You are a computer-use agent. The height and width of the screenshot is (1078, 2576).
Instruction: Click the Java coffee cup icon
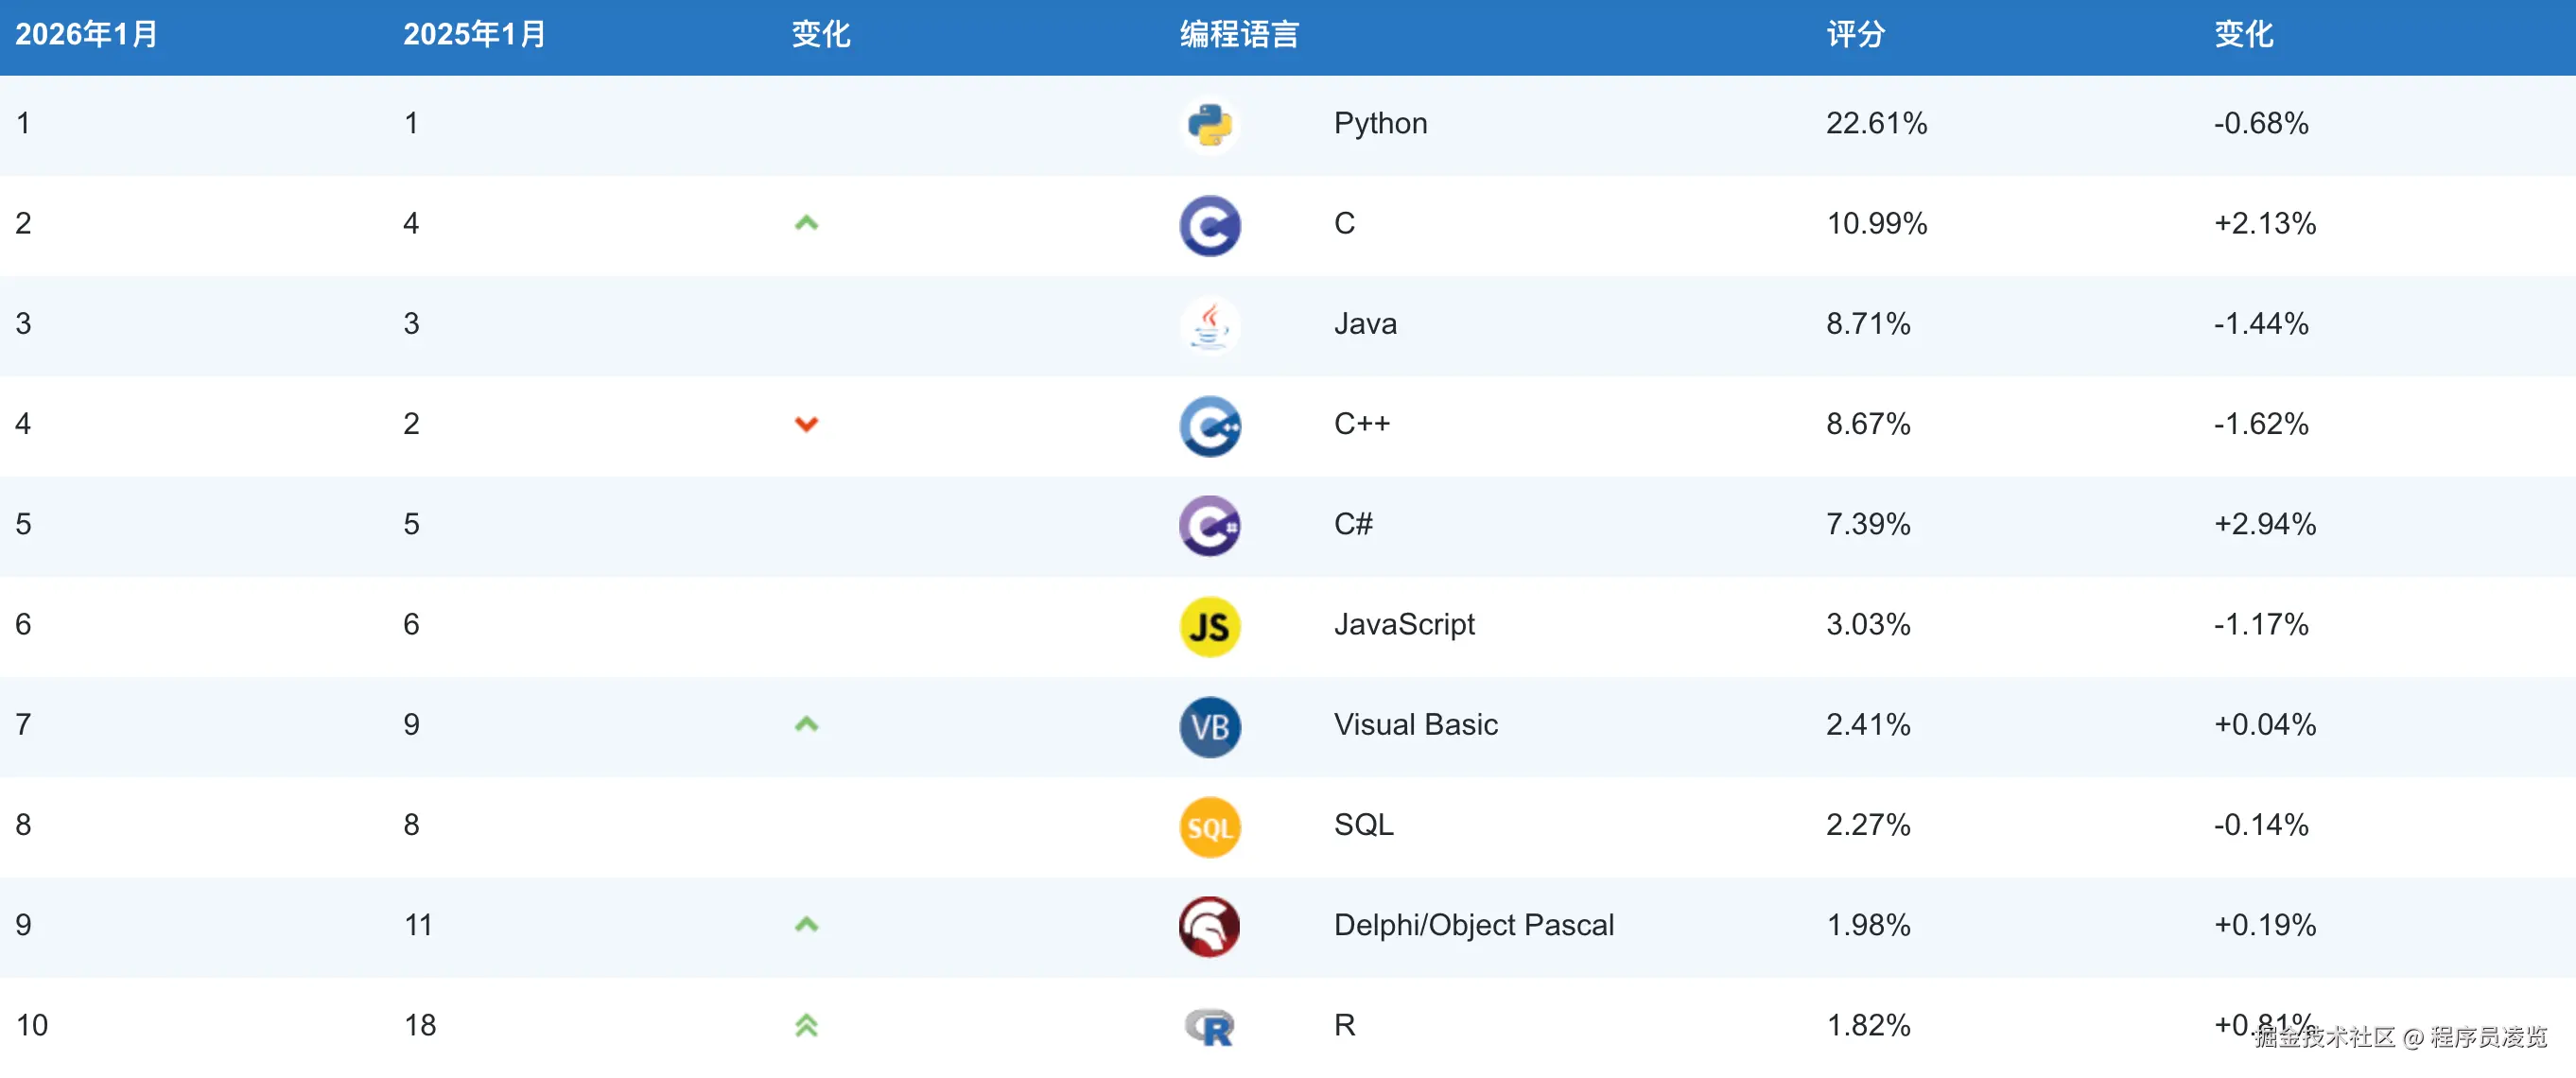click(1209, 325)
